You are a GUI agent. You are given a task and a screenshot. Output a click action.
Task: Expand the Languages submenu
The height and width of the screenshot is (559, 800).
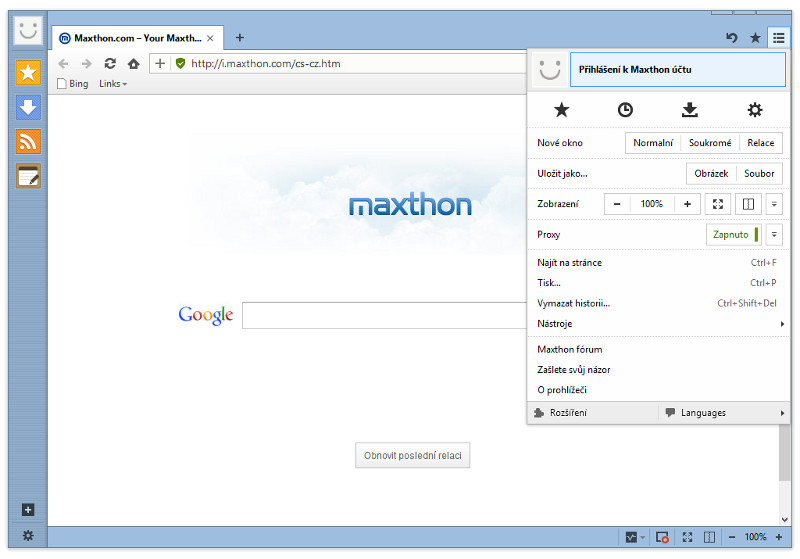coord(725,413)
